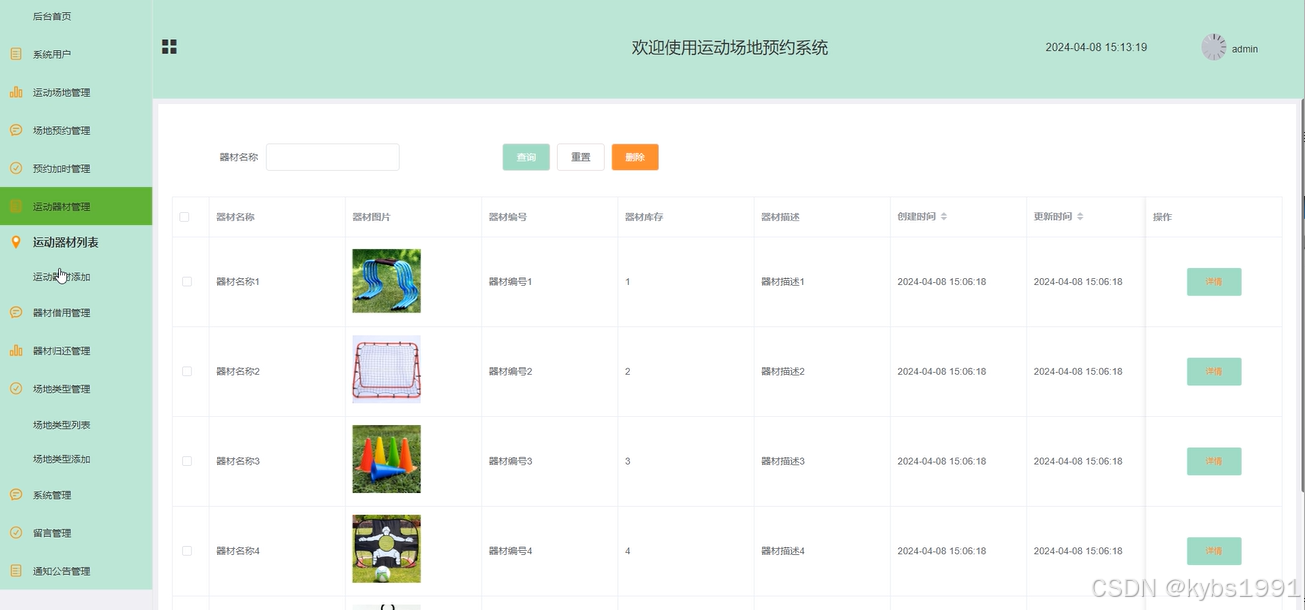Image resolution: width=1305 pixels, height=610 pixels.
Task: Open 详情 for 器材名称1
Action: tap(1214, 282)
